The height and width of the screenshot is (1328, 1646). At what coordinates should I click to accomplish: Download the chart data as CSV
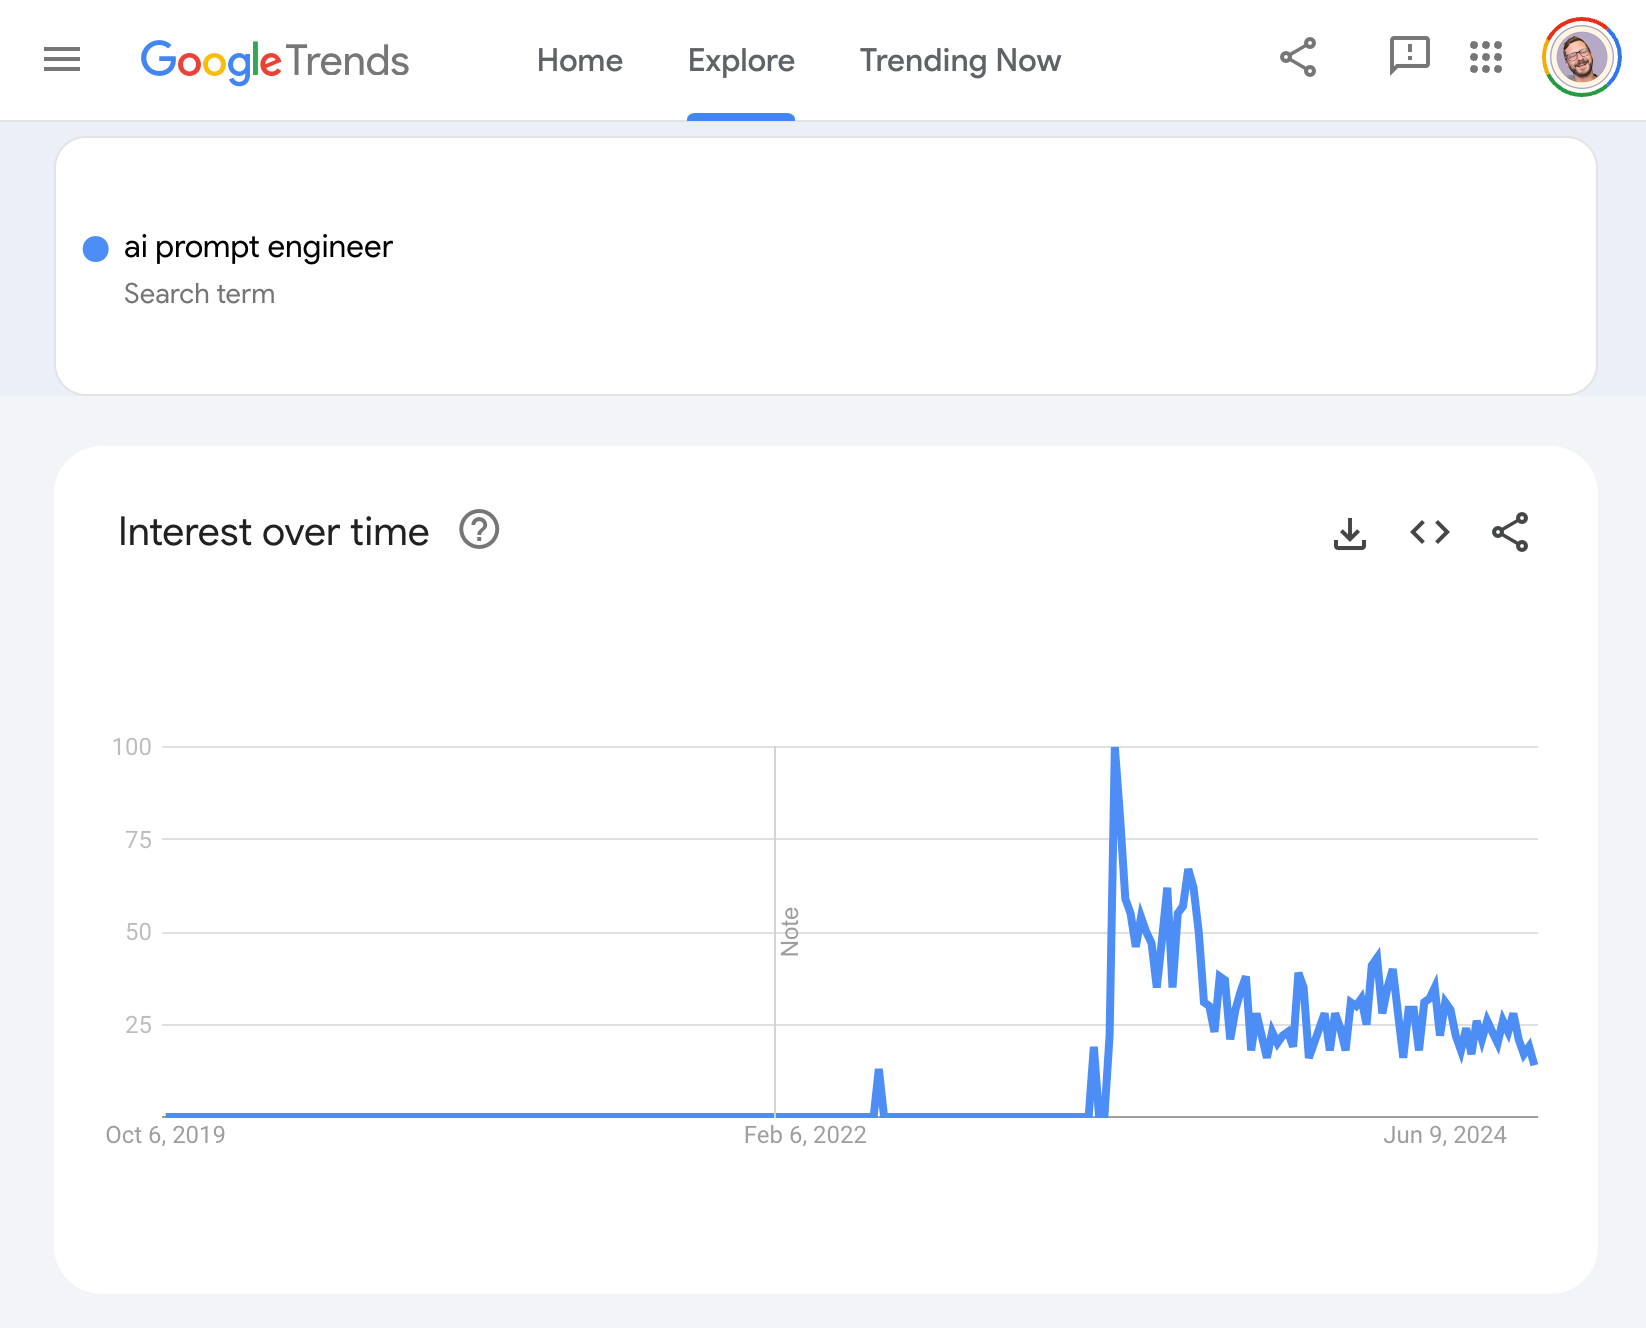tap(1350, 533)
